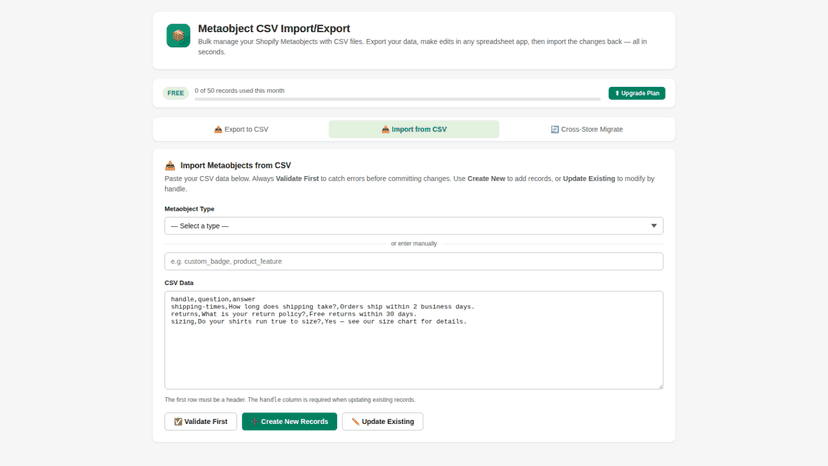Click '0 of 50 records used this month' text
828x466 pixels.
tap(239, 90)
